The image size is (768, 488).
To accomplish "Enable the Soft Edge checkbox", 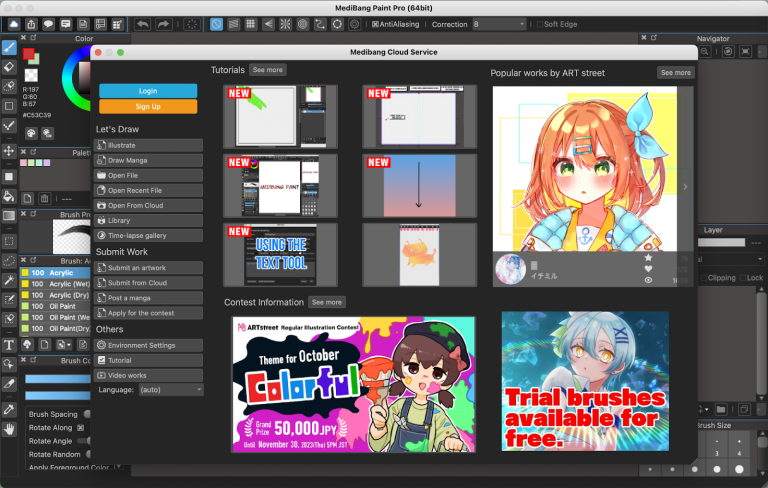I will 539,24.
